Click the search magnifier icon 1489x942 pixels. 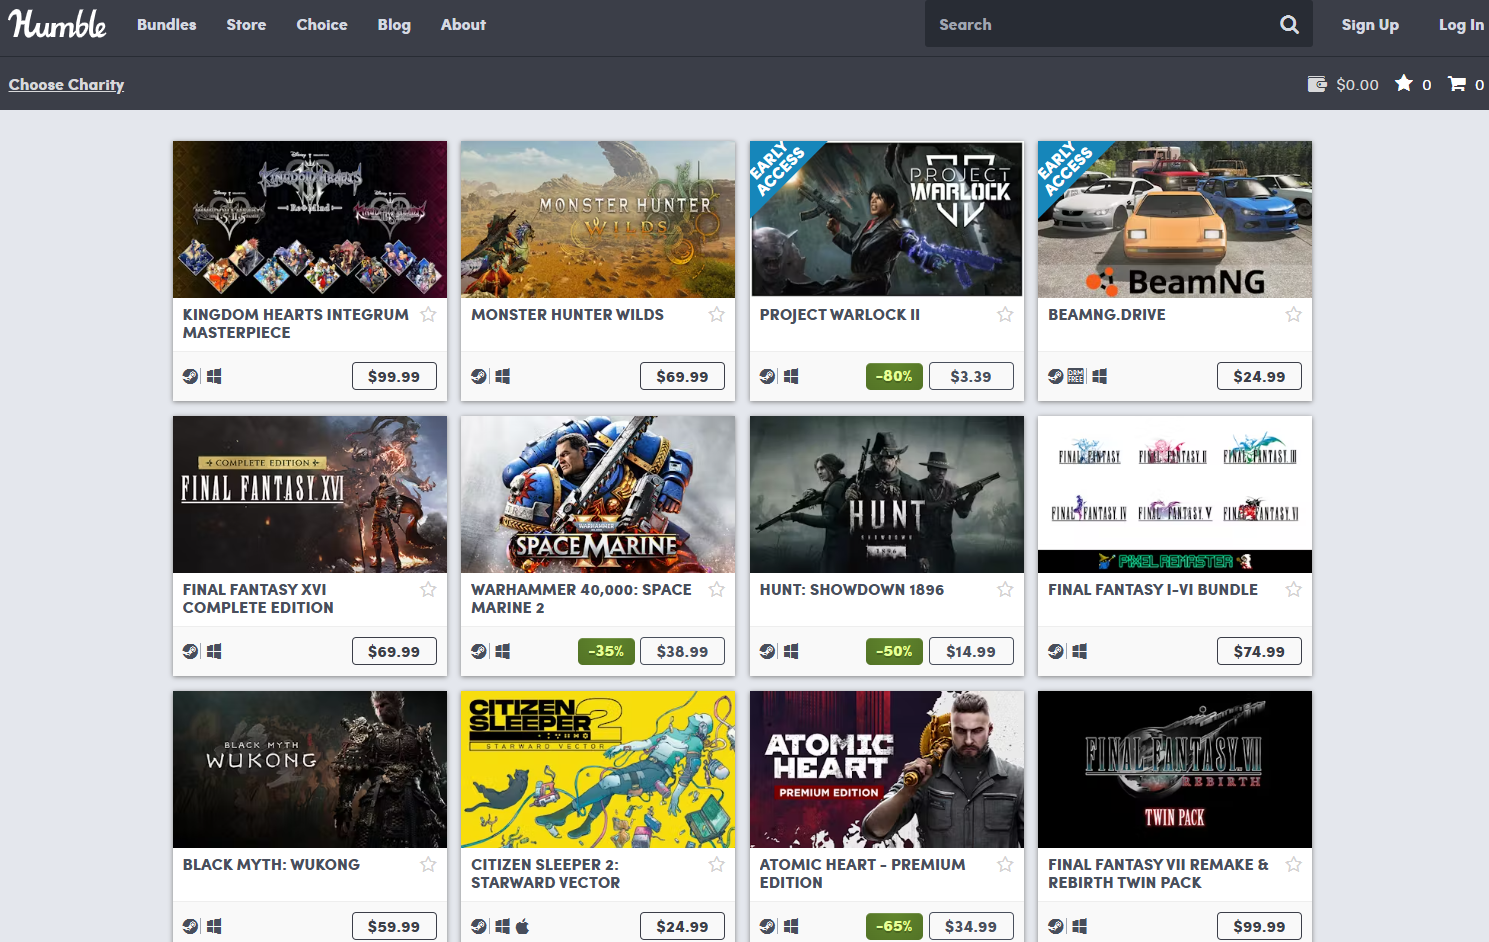1289,25
